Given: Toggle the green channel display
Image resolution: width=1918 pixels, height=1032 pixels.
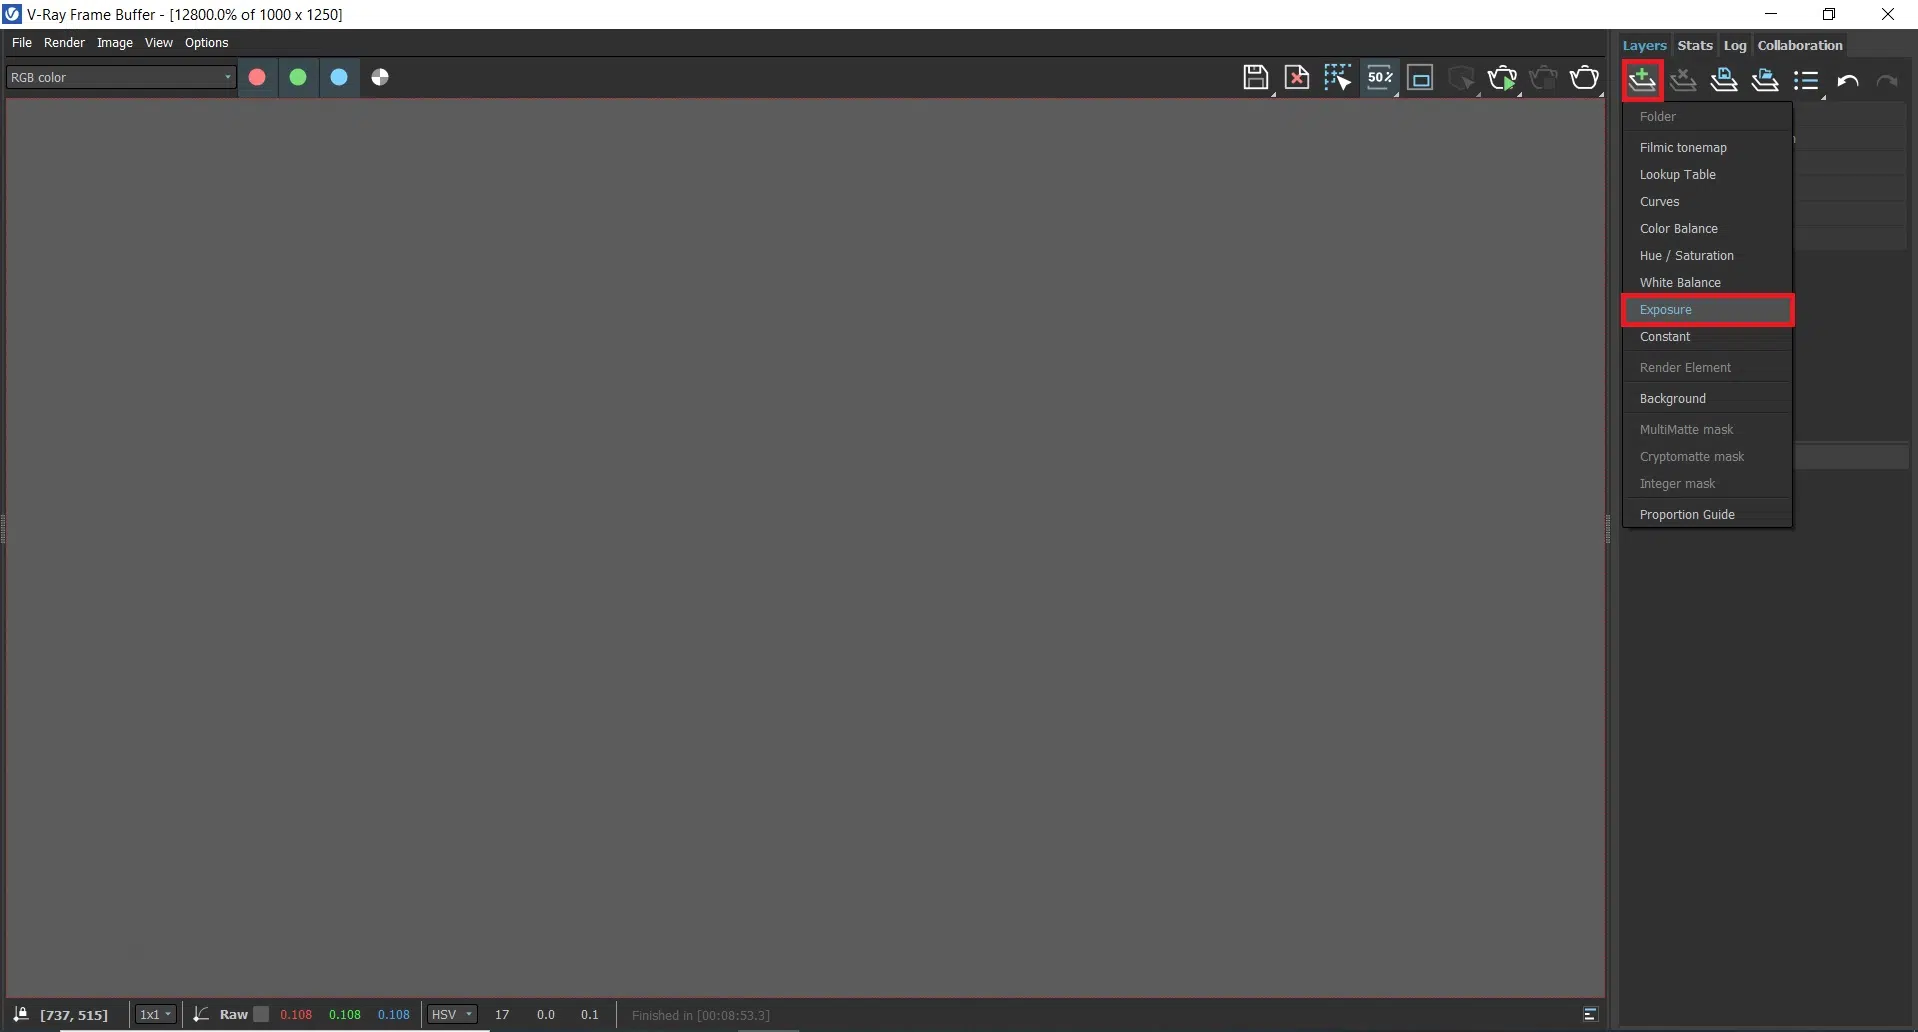Looking at the screenshot, I should point(298,77).
